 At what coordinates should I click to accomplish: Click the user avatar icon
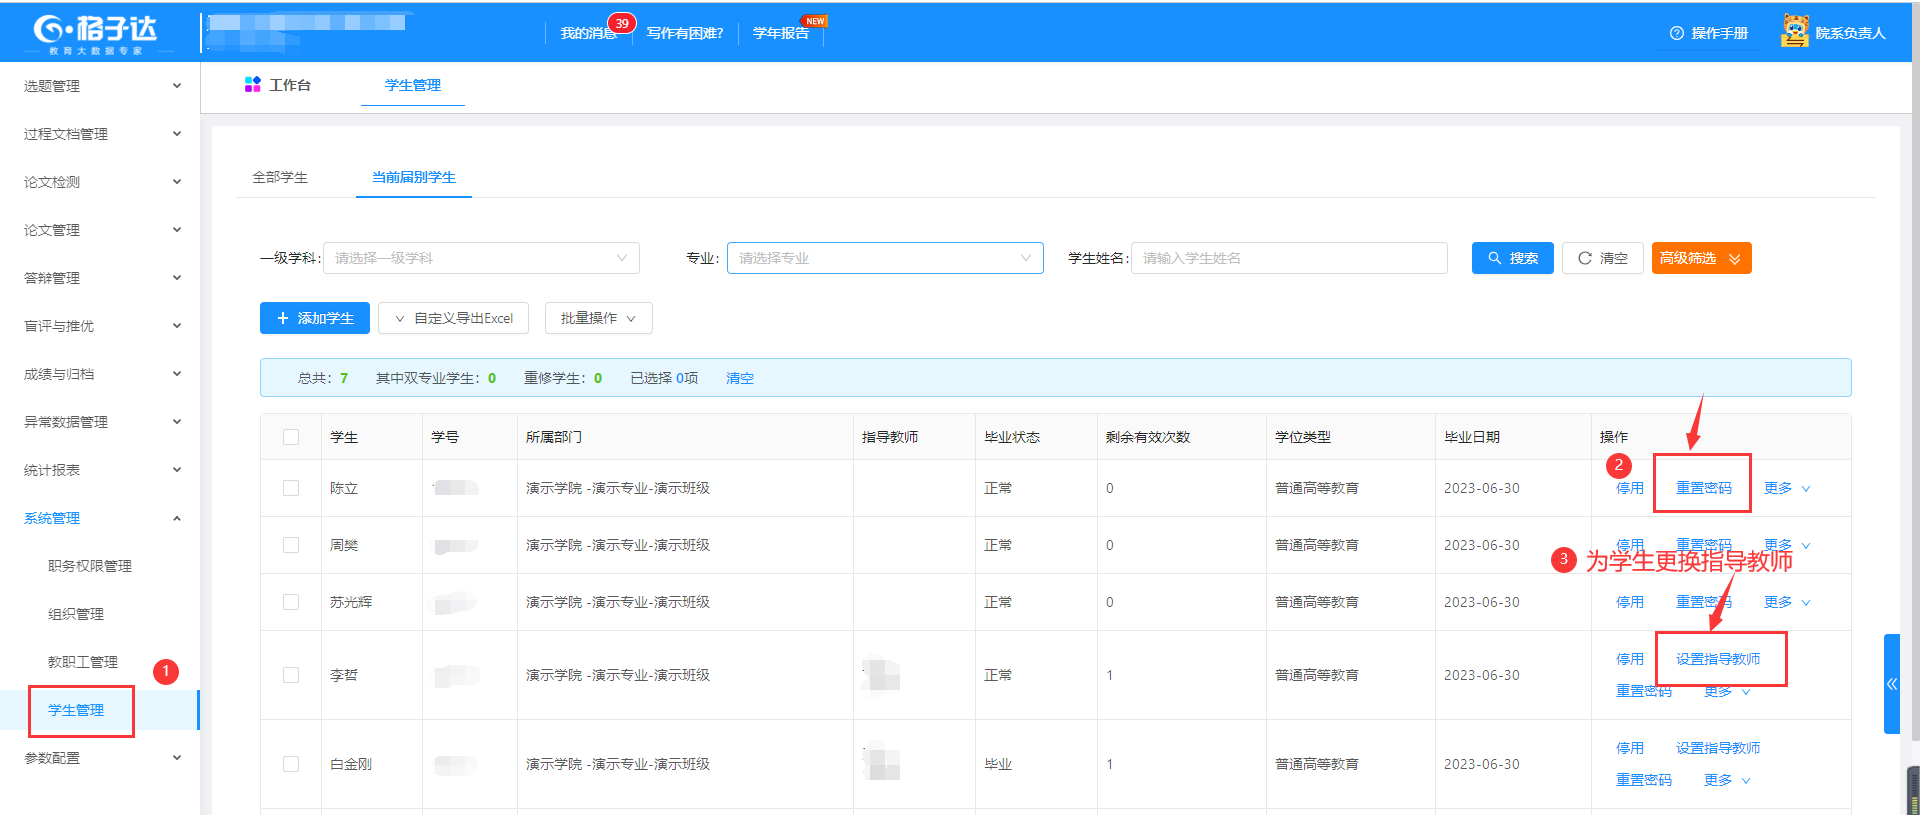[x=1795, y=32]
